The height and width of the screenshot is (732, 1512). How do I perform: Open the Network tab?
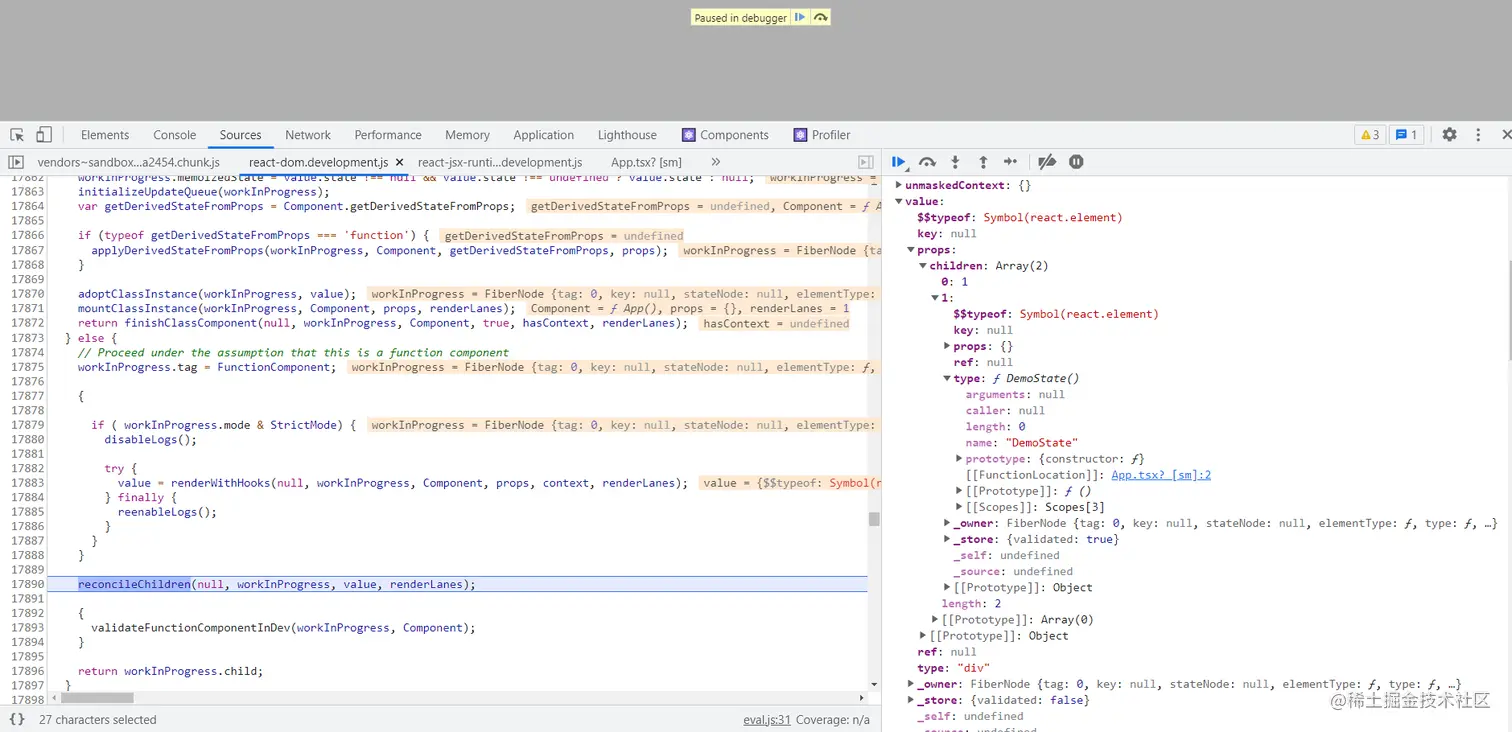pos(308,135)
